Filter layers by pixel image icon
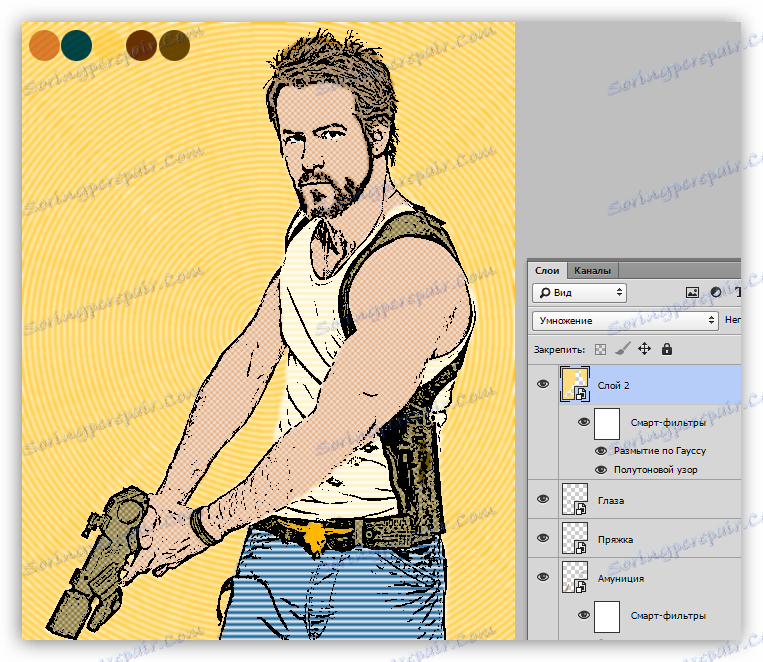This screenshot has height=662, width=763. [692, 293]
